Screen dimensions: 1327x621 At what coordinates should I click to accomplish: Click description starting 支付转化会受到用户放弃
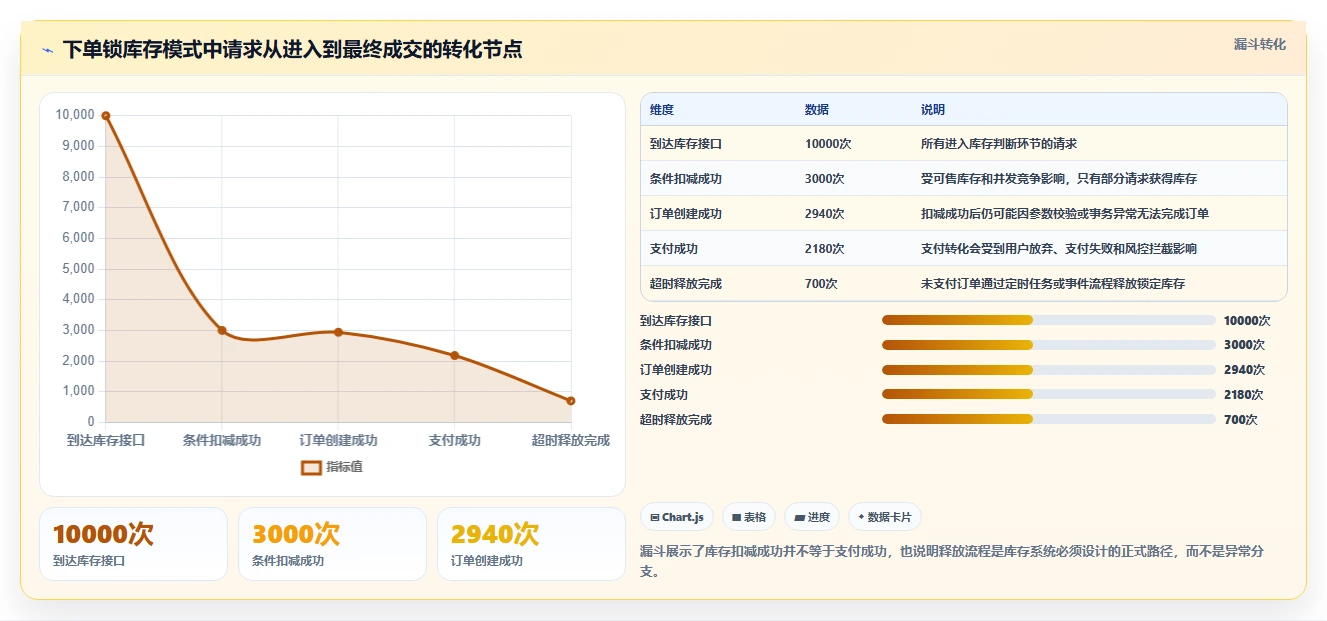1059,249
